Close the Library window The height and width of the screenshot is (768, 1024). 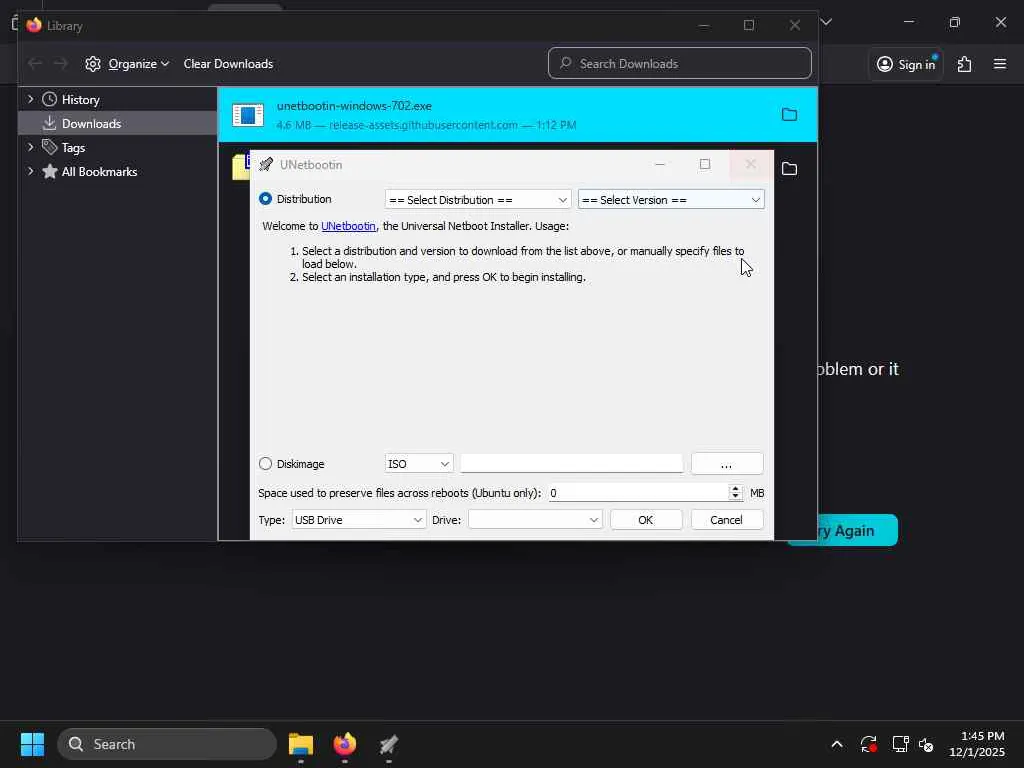click(795, 25)
